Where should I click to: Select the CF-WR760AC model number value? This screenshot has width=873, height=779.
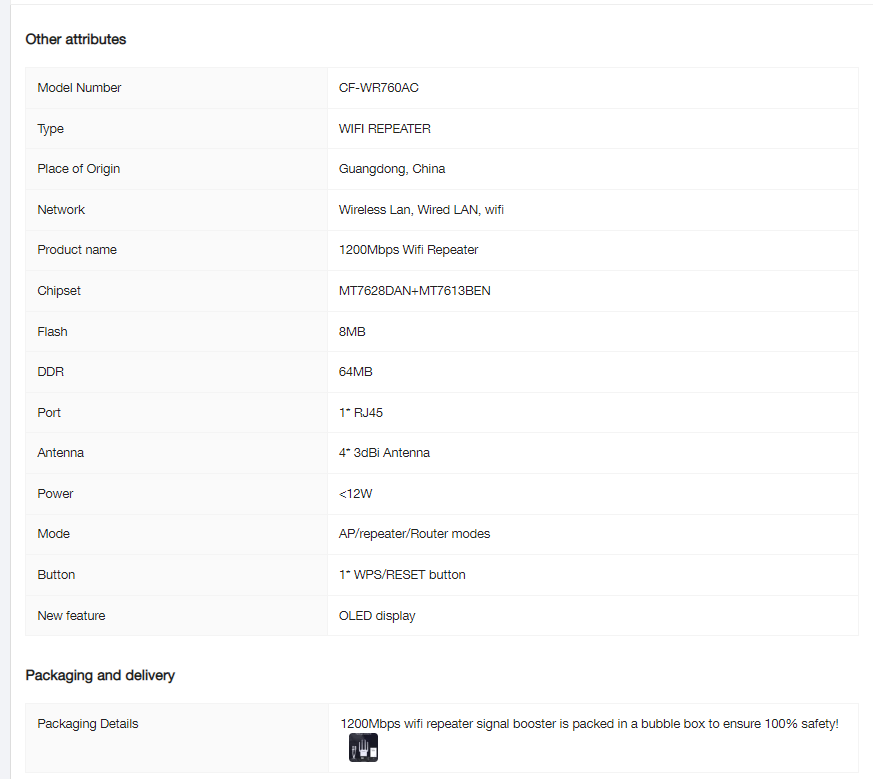click(379, 88)
